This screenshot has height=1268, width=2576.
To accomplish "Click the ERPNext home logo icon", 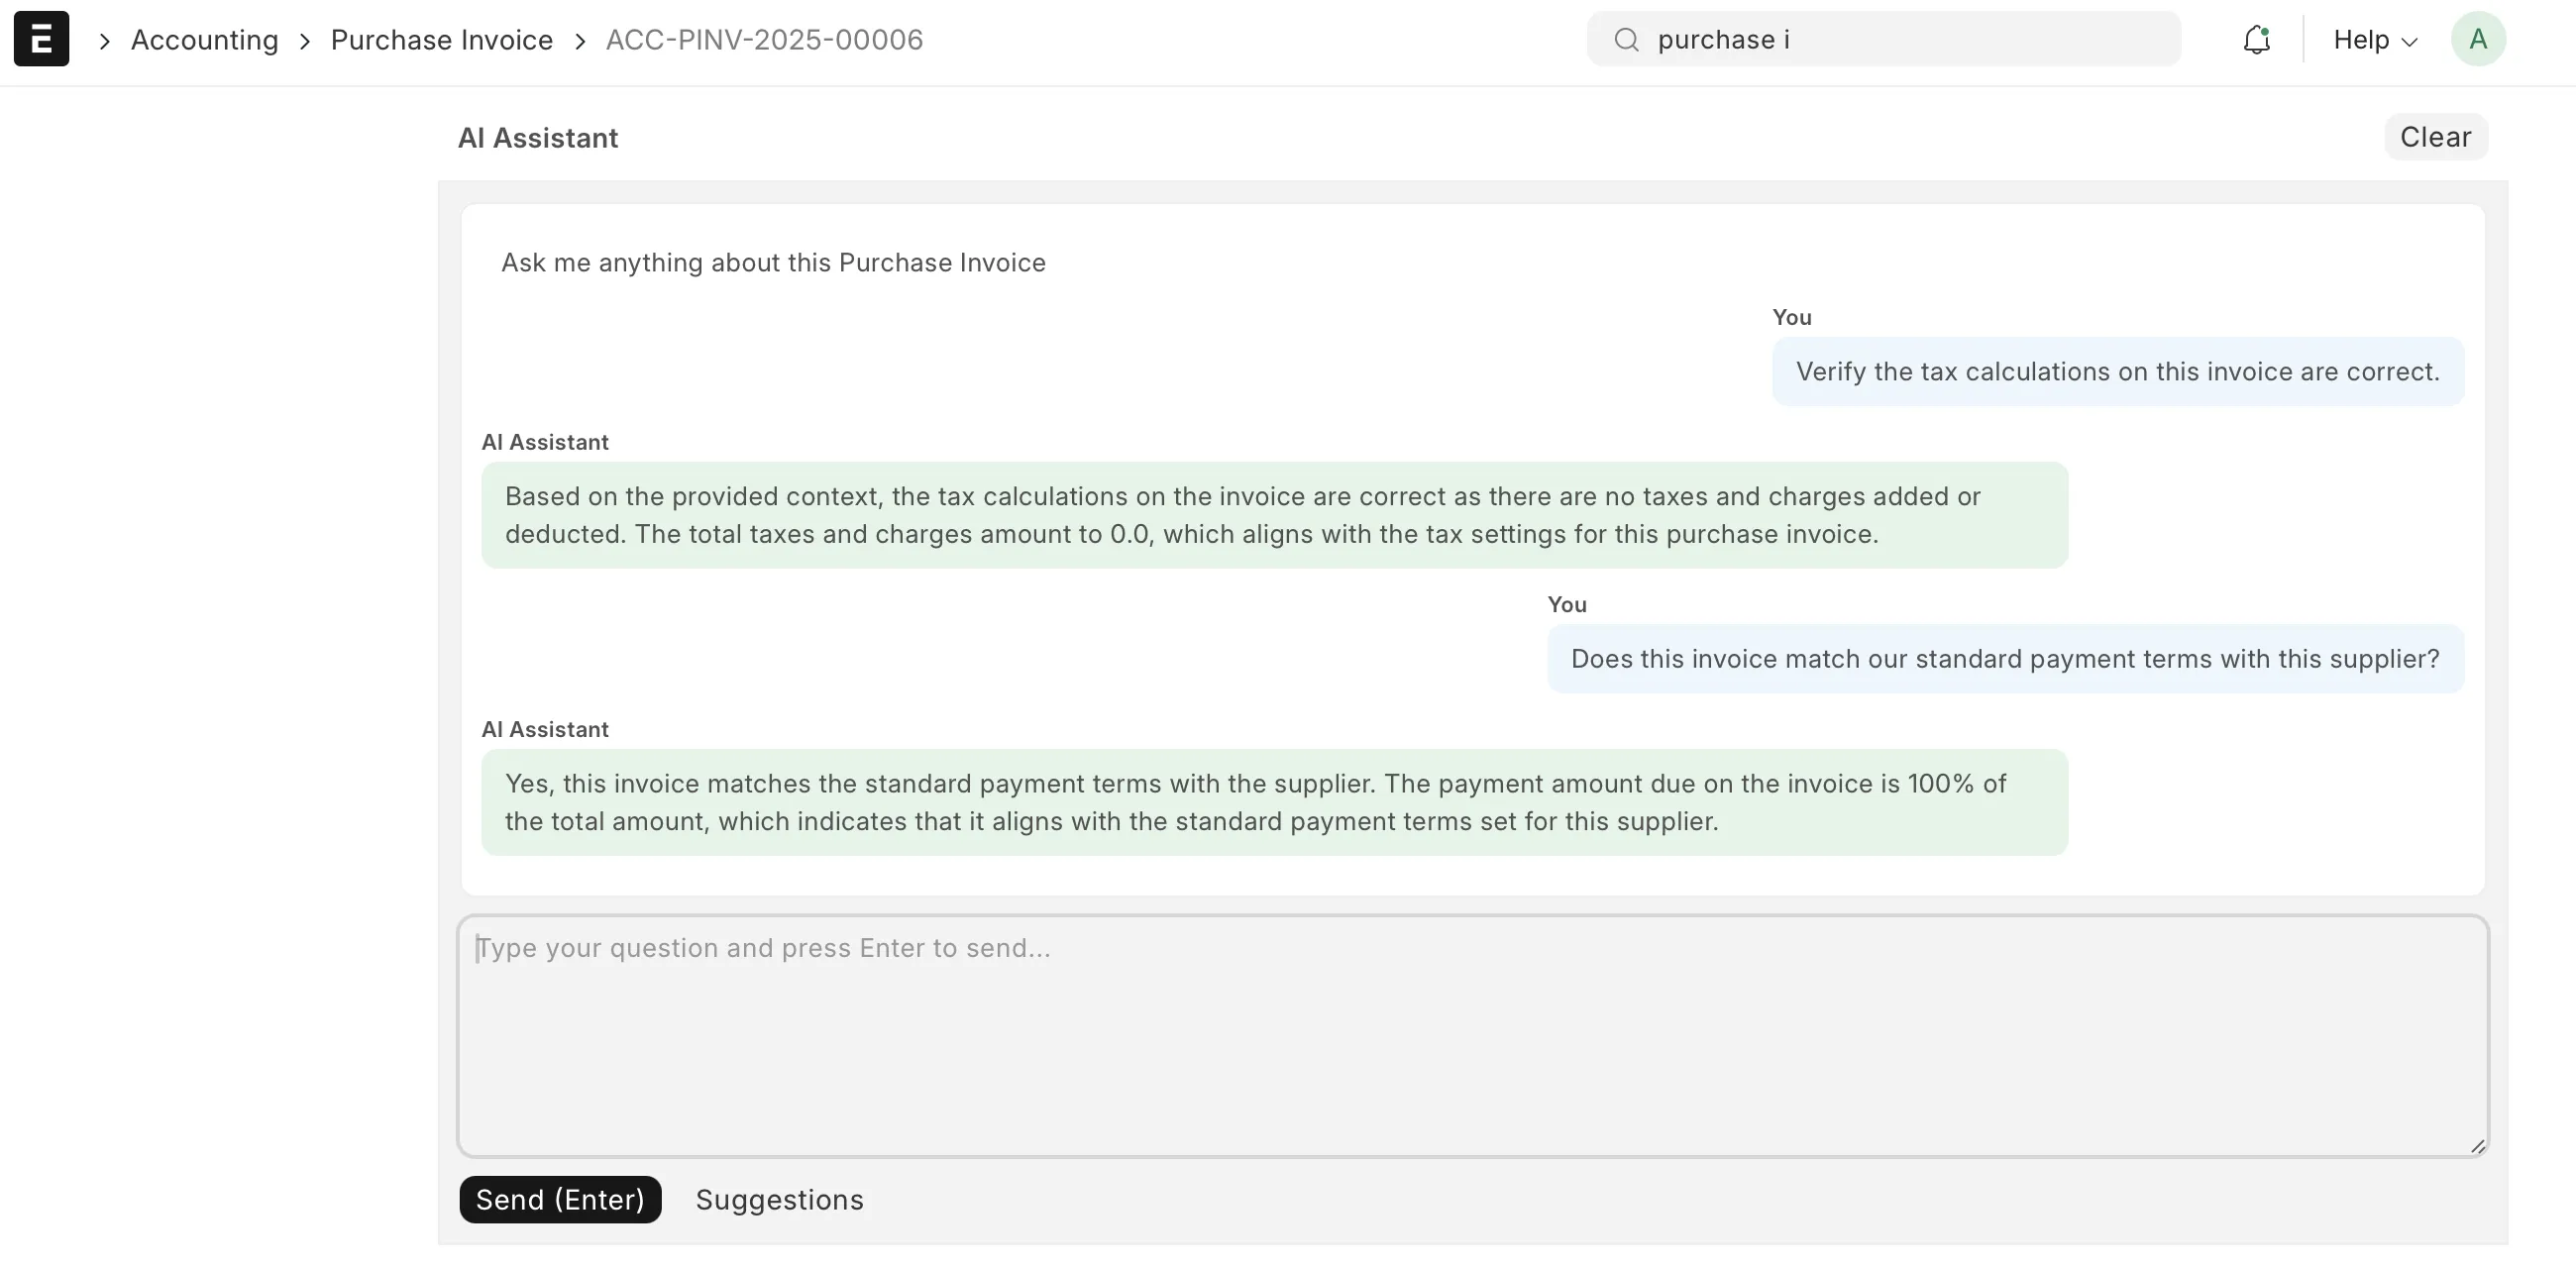I will coord(41,39).
